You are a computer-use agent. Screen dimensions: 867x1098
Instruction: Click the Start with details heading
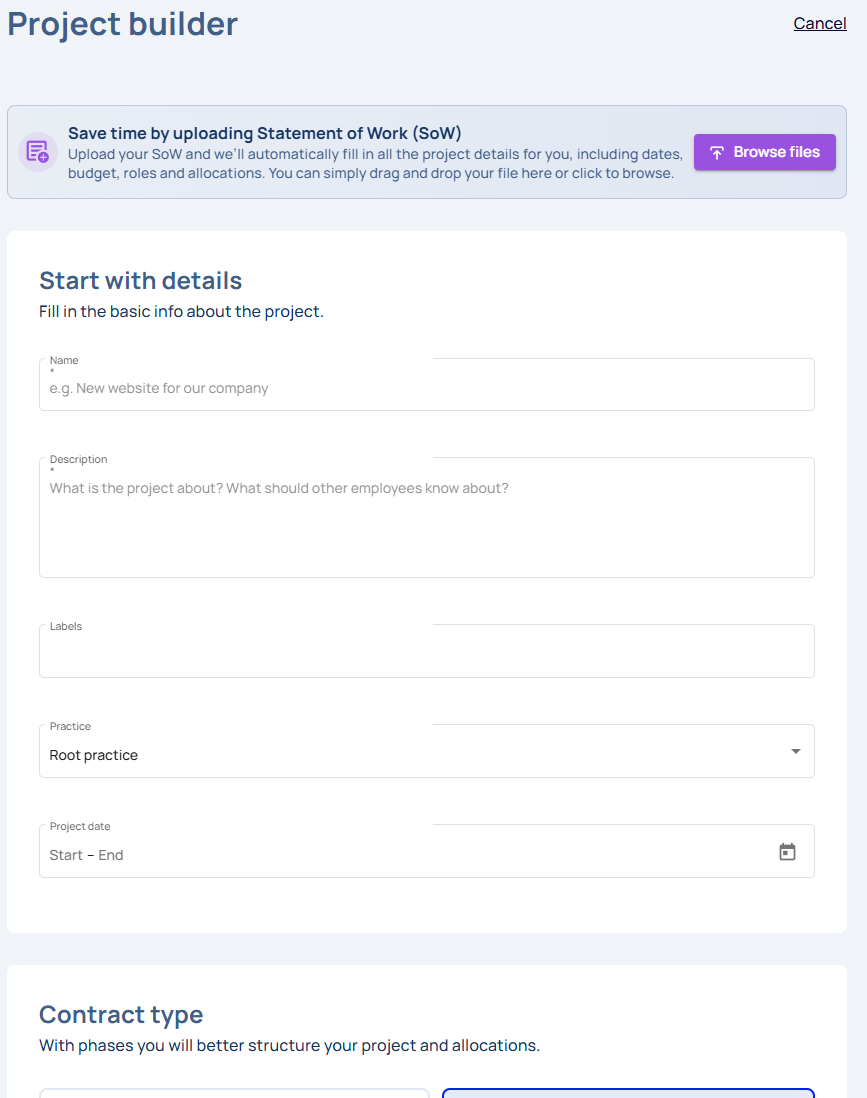[140, 280]
